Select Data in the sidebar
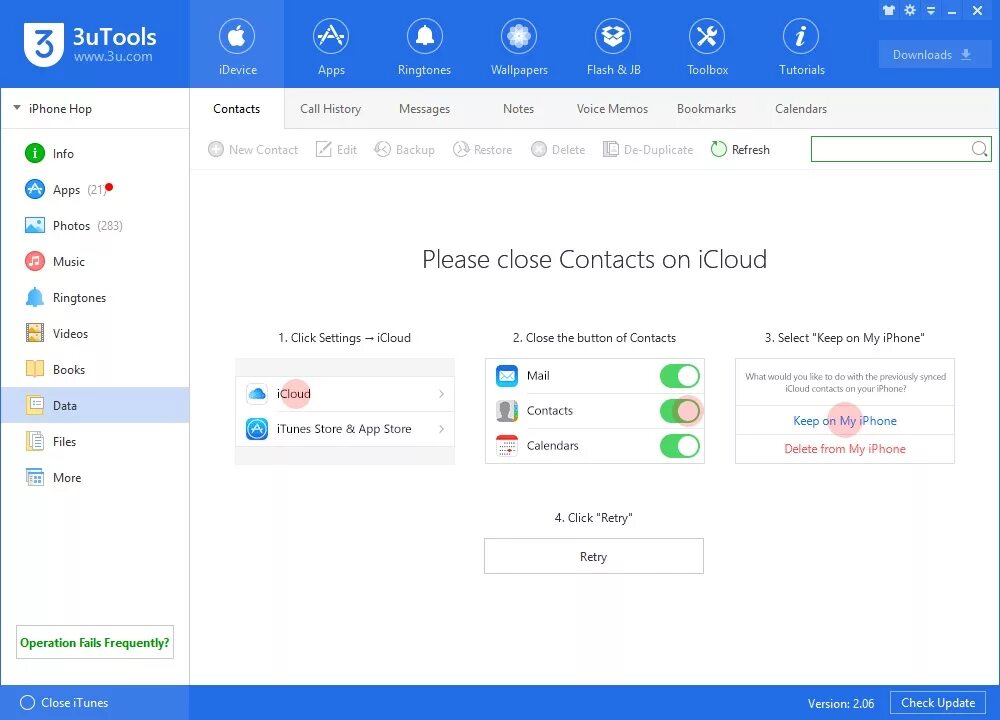Image resolution: width=1000 pixels, height=720 pixels. click(94, 405)
